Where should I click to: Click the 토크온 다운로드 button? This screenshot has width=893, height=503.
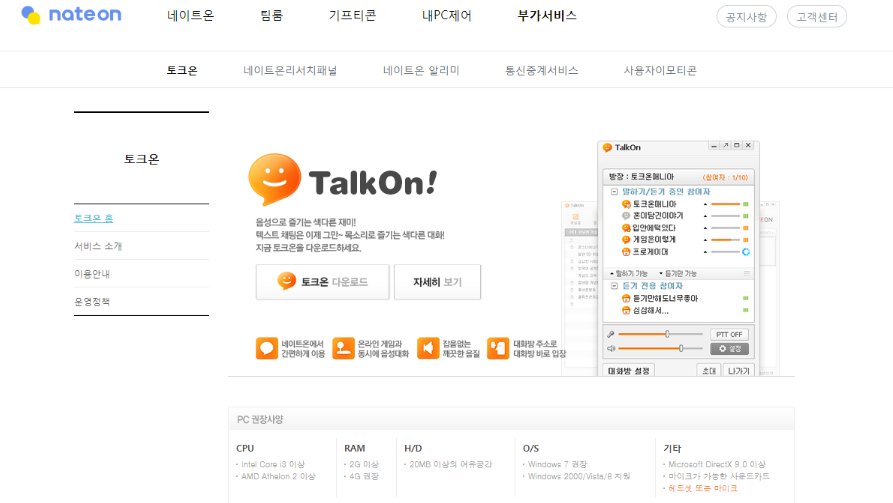(322, 282)
